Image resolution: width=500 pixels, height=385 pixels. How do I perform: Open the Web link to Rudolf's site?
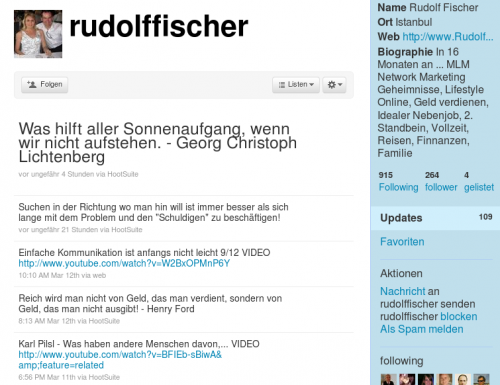[448, 36]
